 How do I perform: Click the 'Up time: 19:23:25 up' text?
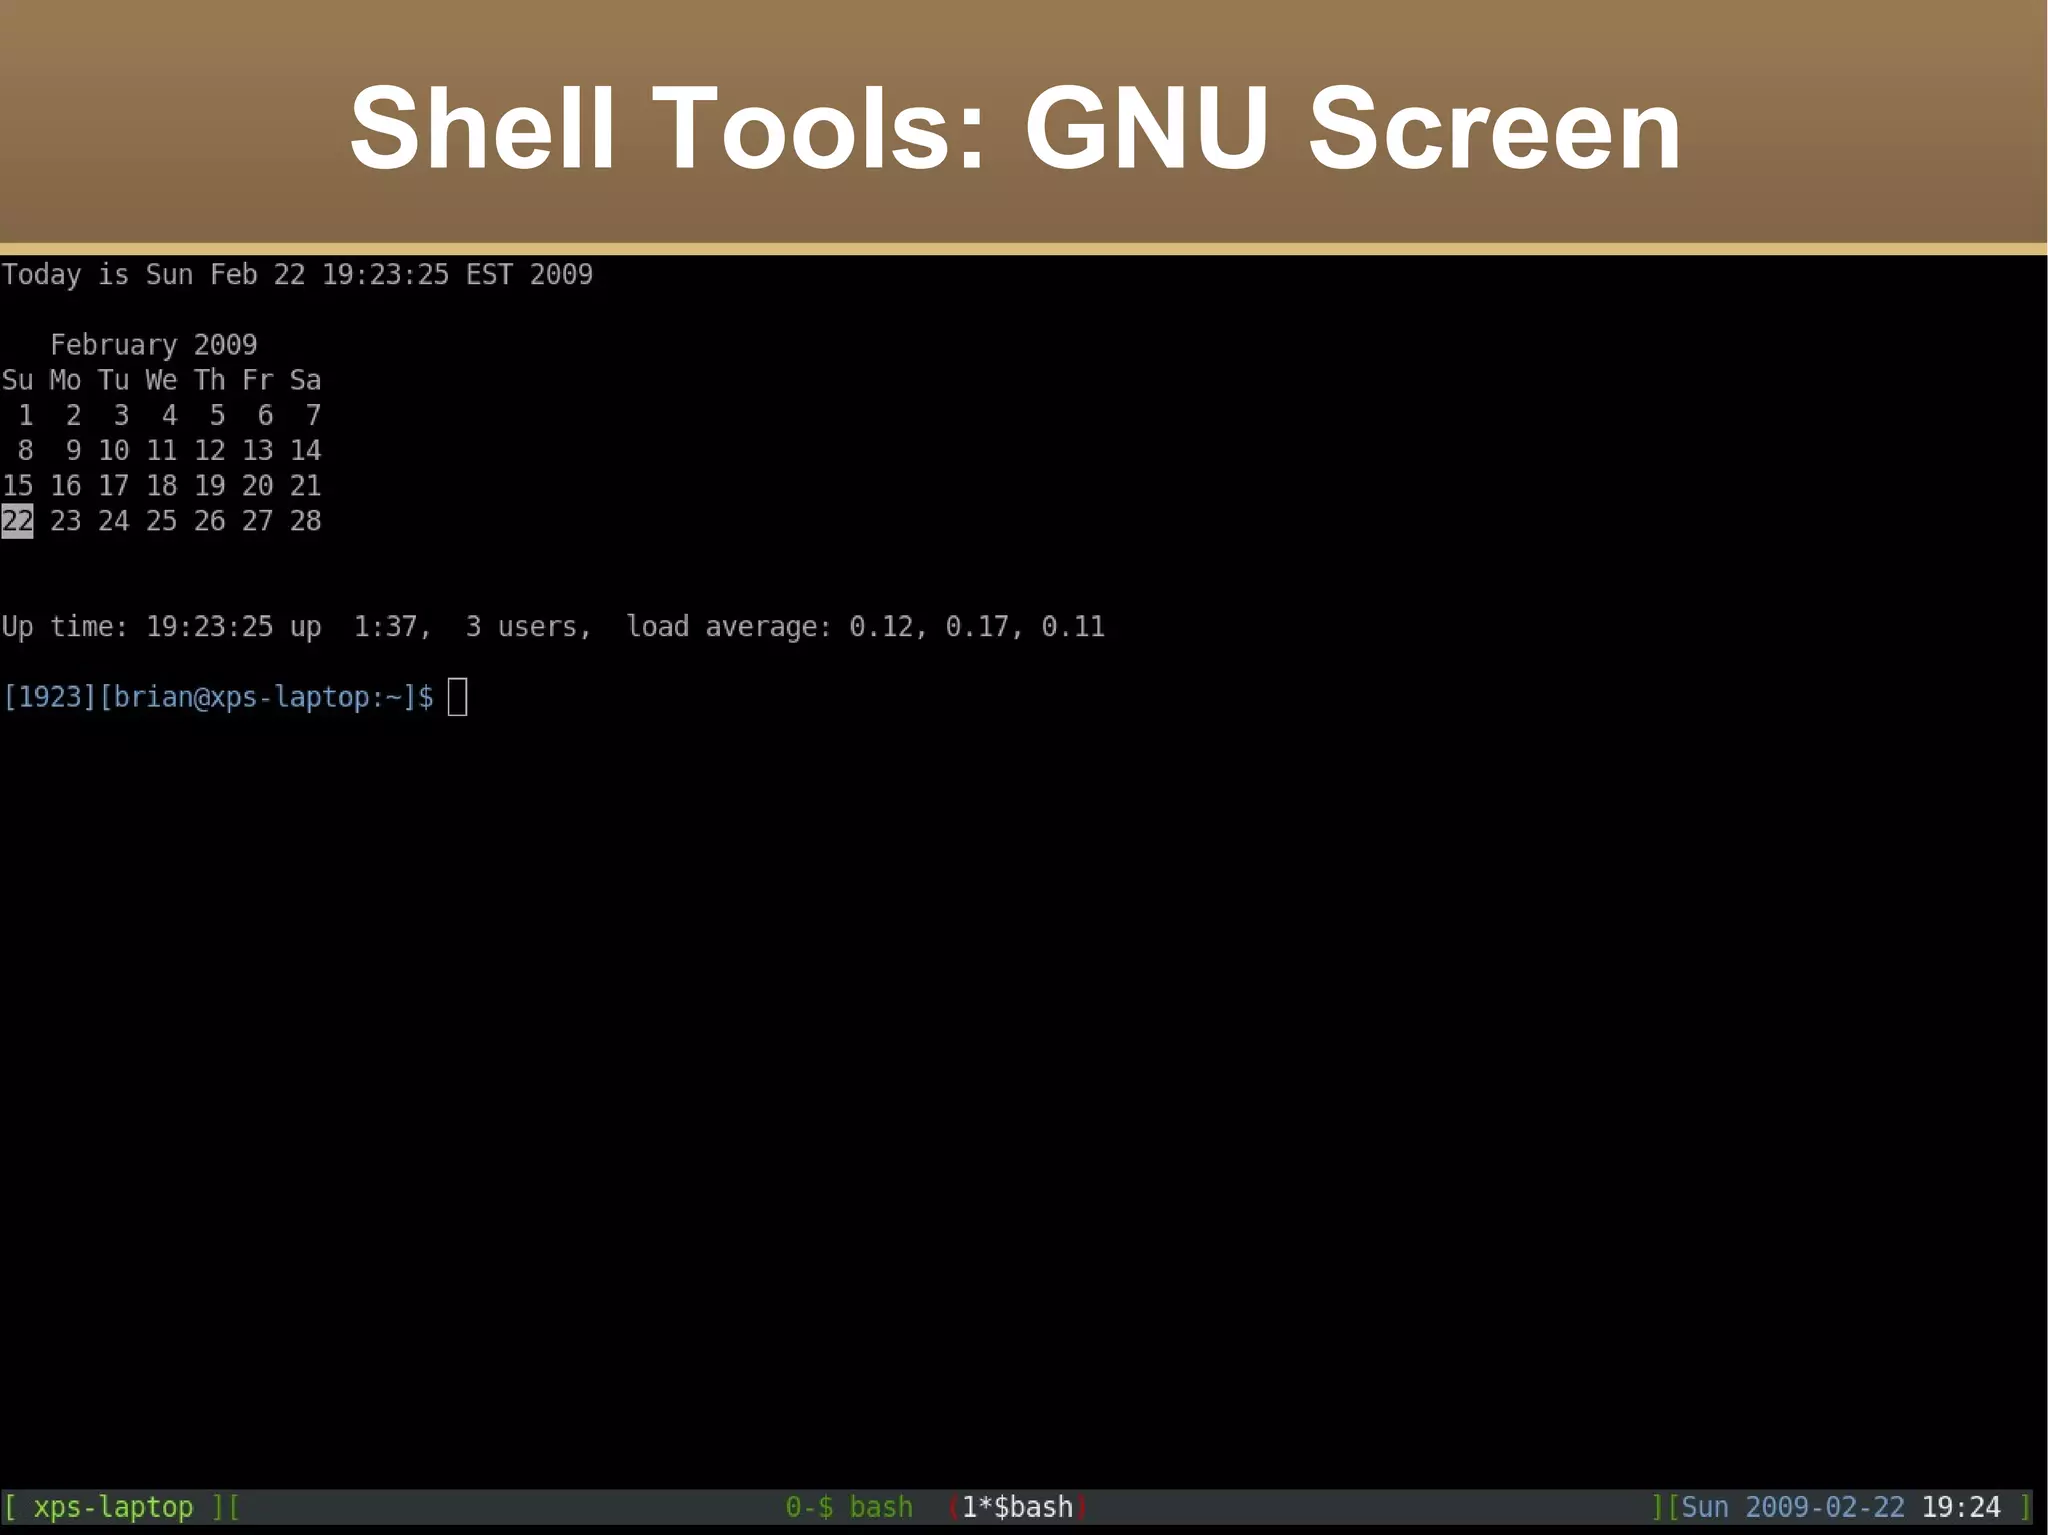click(161, 627)
